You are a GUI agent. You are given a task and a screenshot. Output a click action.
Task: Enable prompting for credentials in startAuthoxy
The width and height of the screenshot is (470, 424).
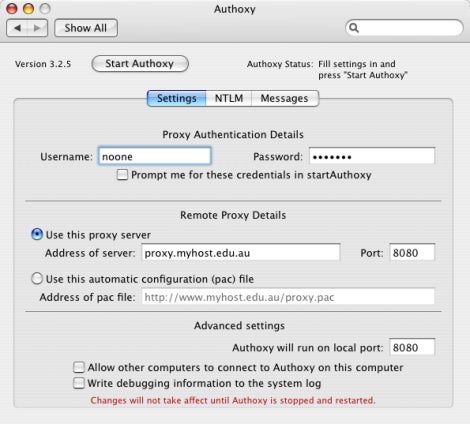click(x=122, y=175)
